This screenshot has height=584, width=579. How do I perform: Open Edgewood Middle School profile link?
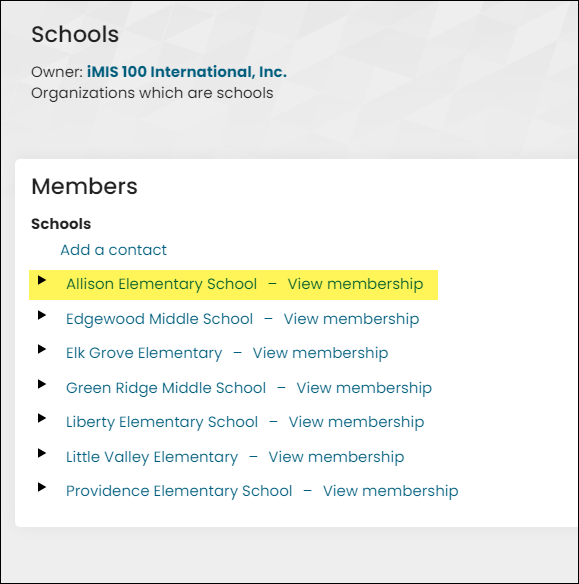[x=159, y=319]
